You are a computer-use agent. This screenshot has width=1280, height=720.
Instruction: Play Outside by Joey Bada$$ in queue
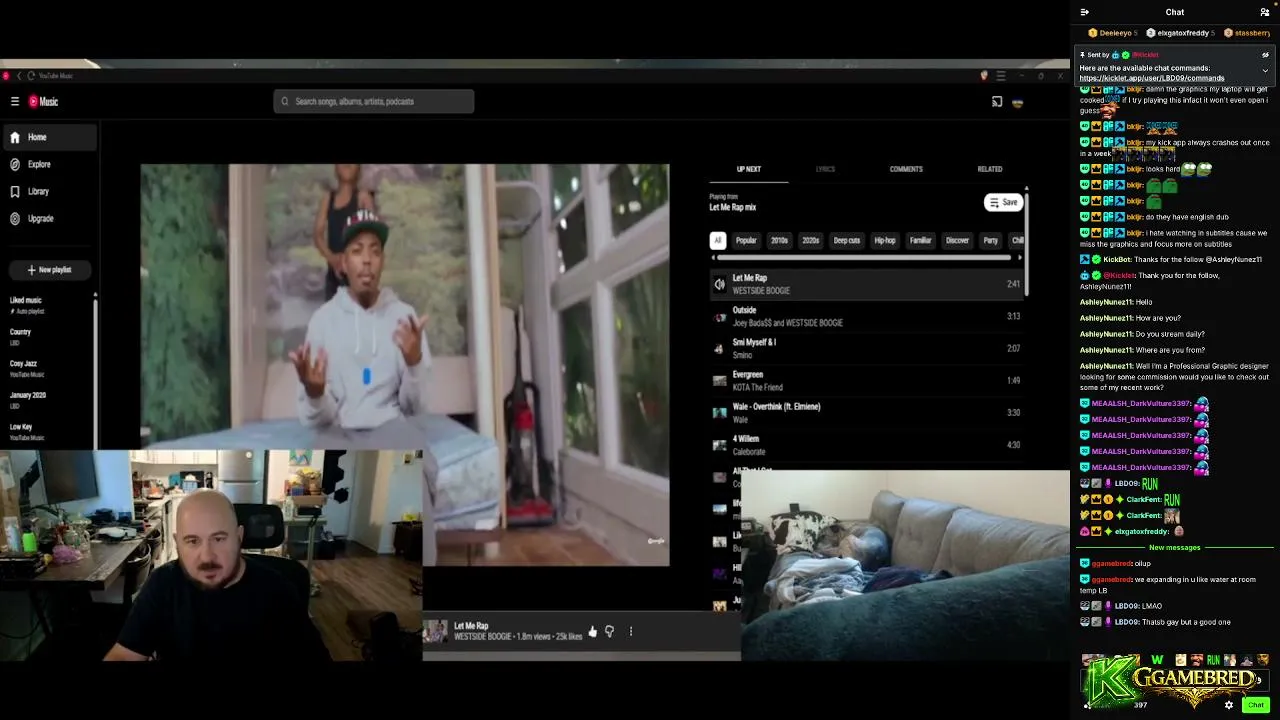866,316
